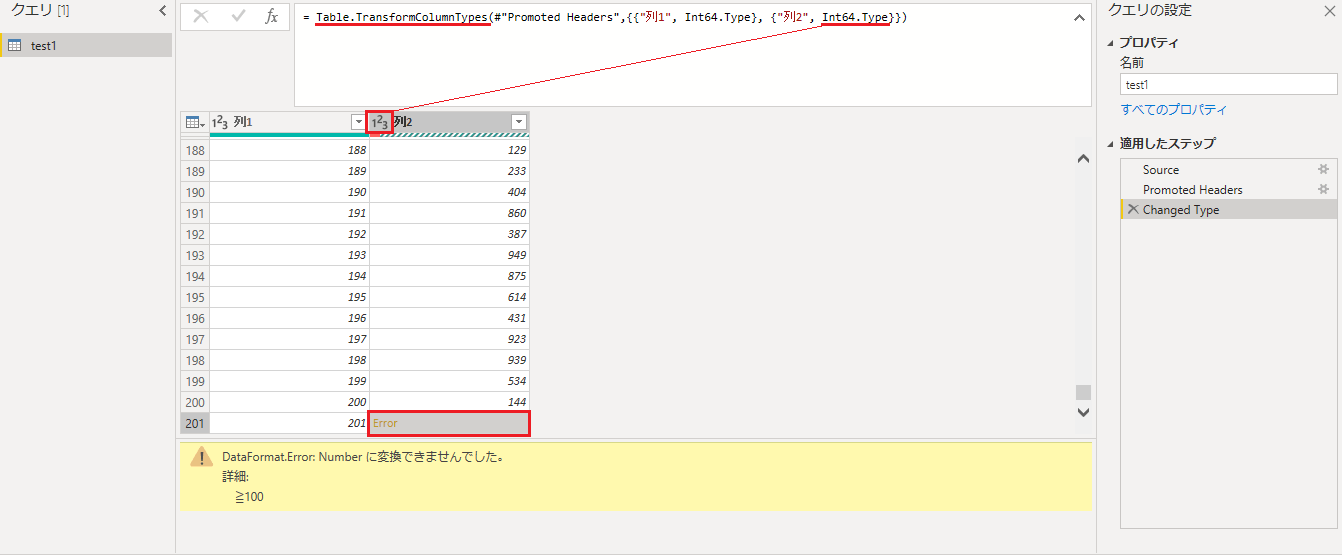
Task: Click the vertical scrollbar thumb of the grid
Action: 1083,392
